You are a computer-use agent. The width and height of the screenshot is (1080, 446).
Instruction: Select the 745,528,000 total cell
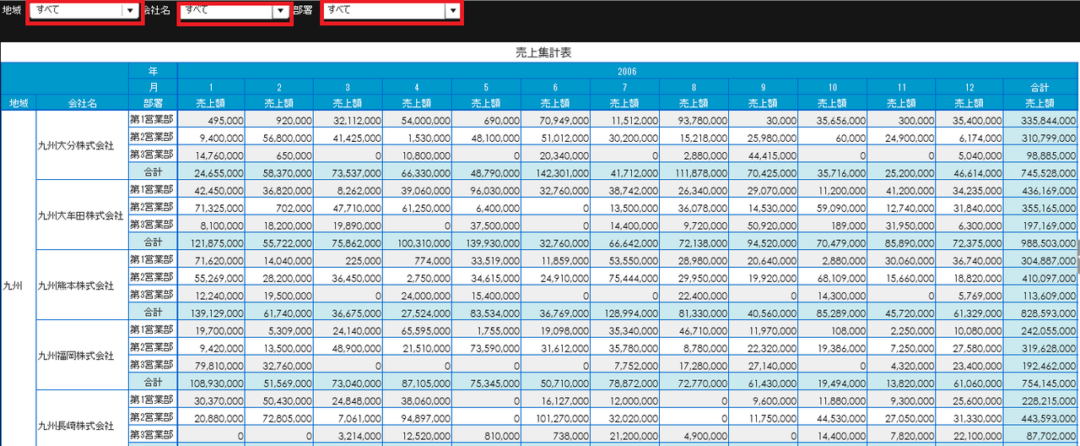(x=1040, y=172)
